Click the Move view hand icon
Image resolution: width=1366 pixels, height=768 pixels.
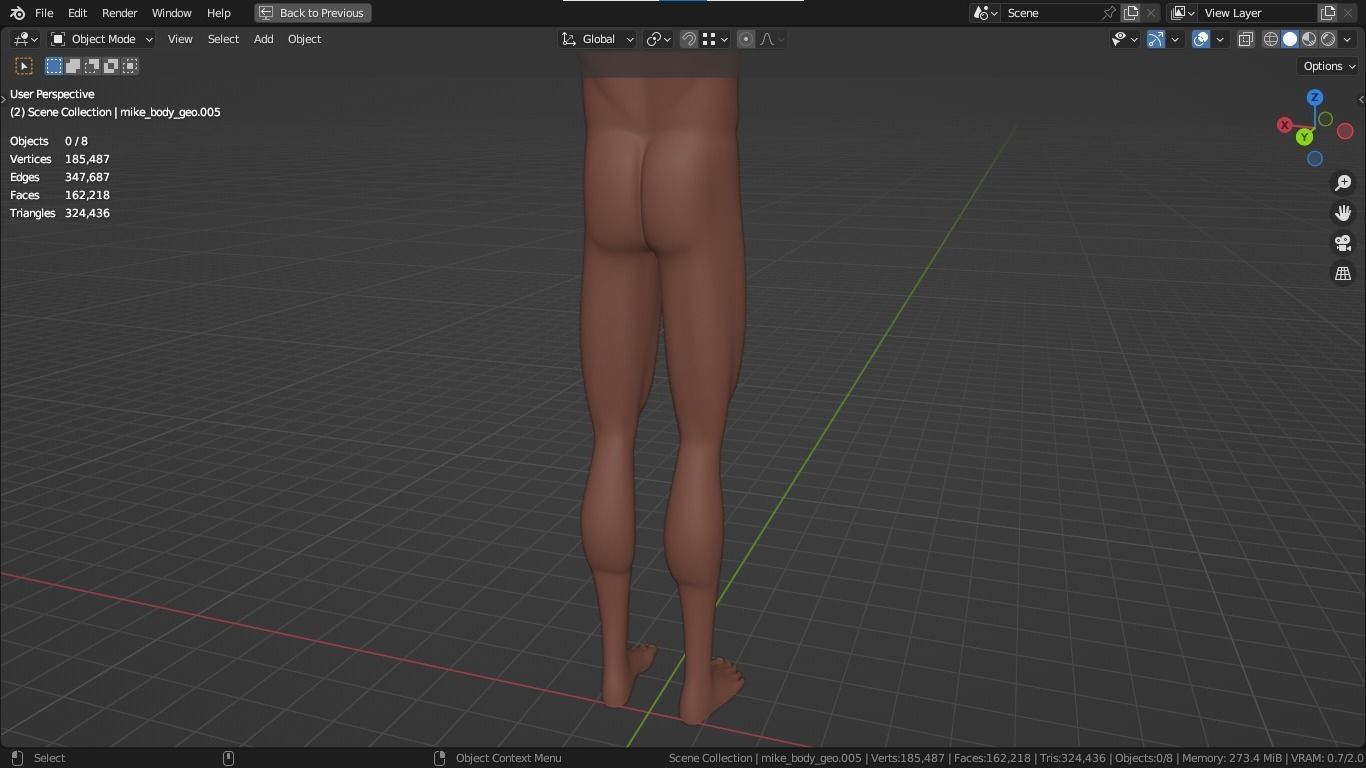point(1343,213)
